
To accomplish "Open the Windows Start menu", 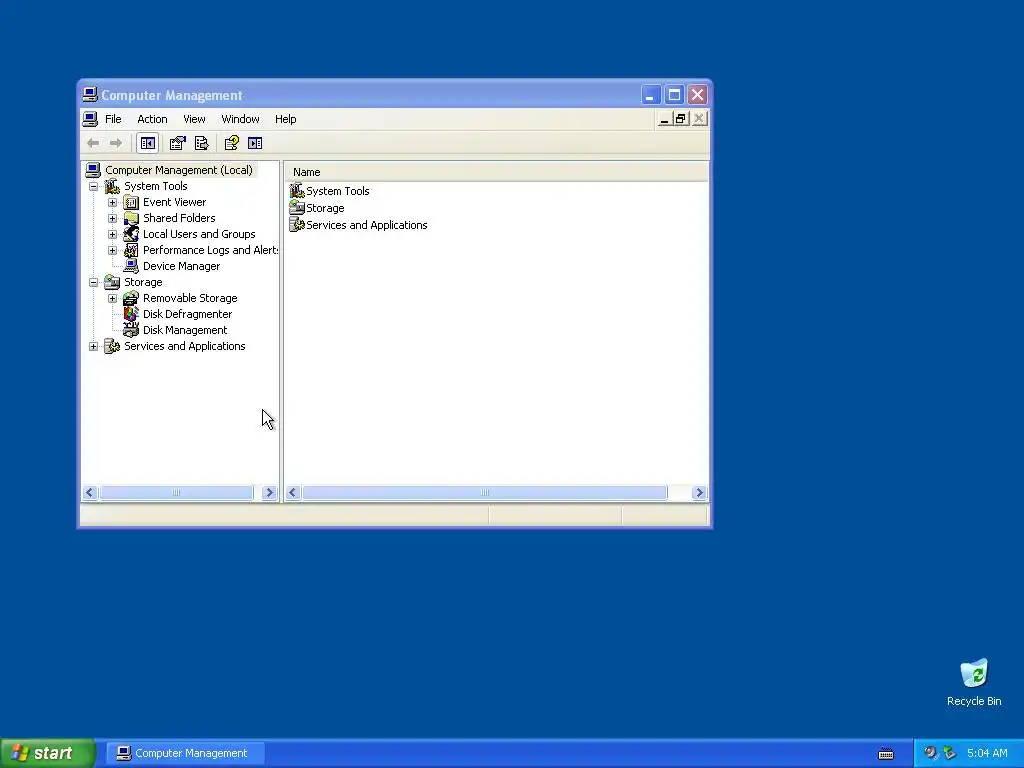I will (48, 753).
